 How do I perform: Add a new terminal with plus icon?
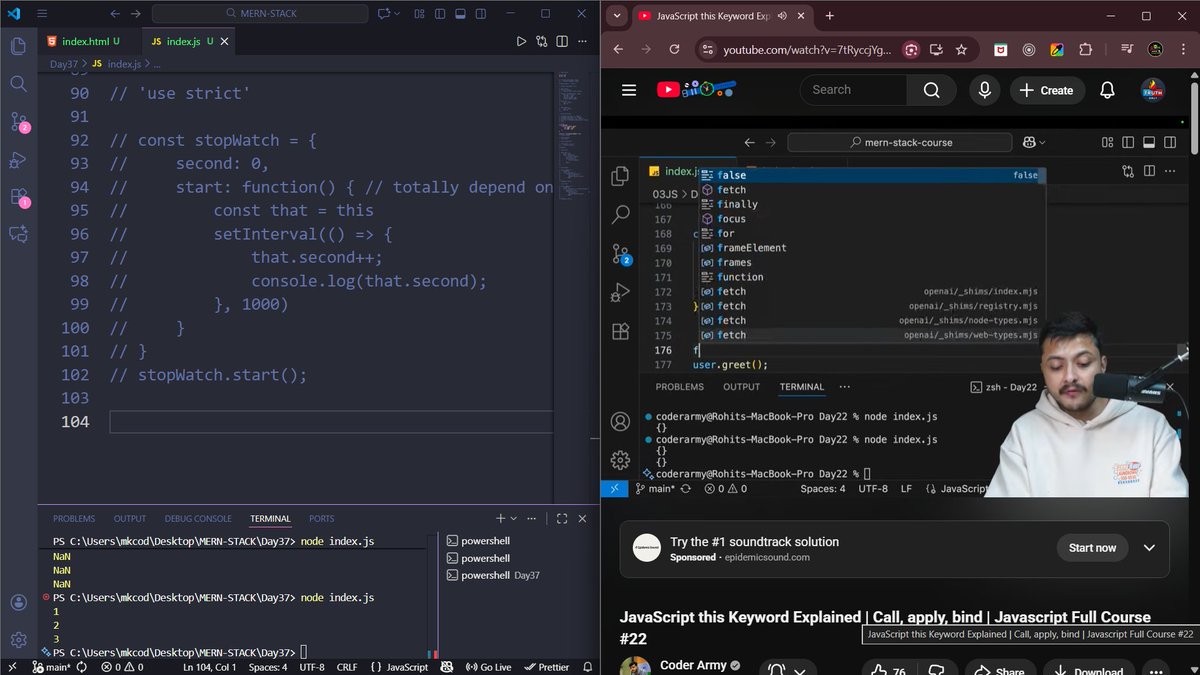click(x=501, y=519)
